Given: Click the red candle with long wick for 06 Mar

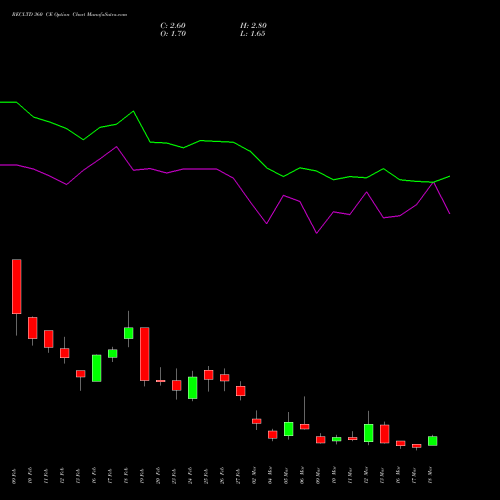Looking at the screenshot, I should click(x=305, y=426).
